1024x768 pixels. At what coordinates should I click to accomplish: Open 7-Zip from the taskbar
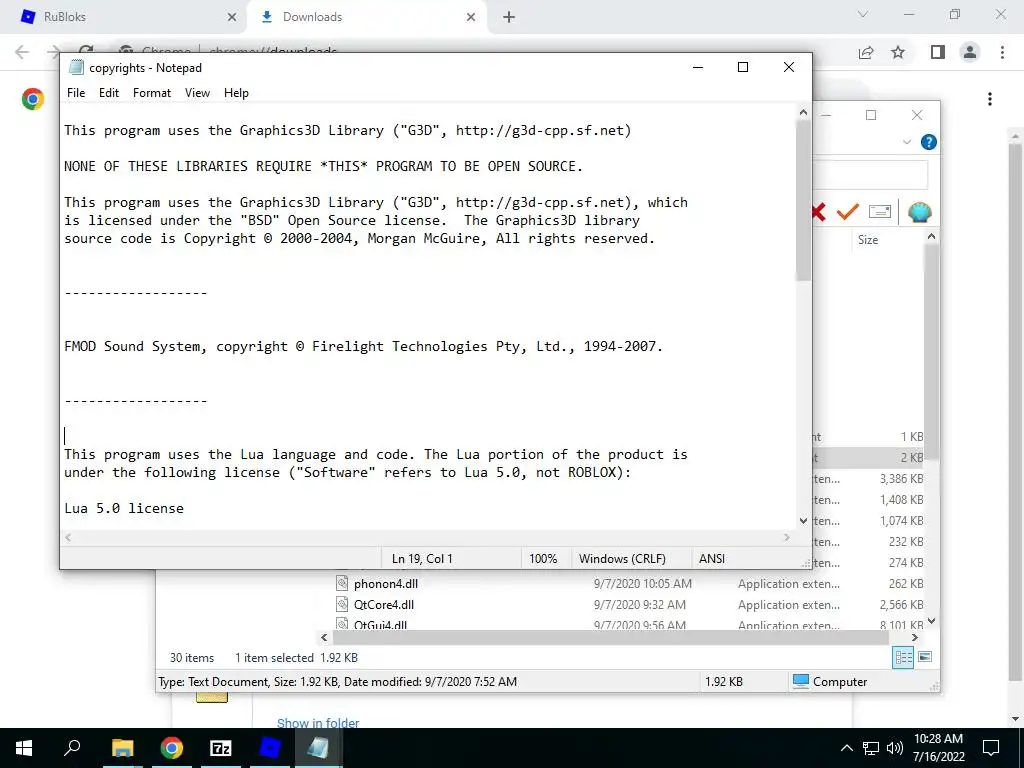[220, 748]
